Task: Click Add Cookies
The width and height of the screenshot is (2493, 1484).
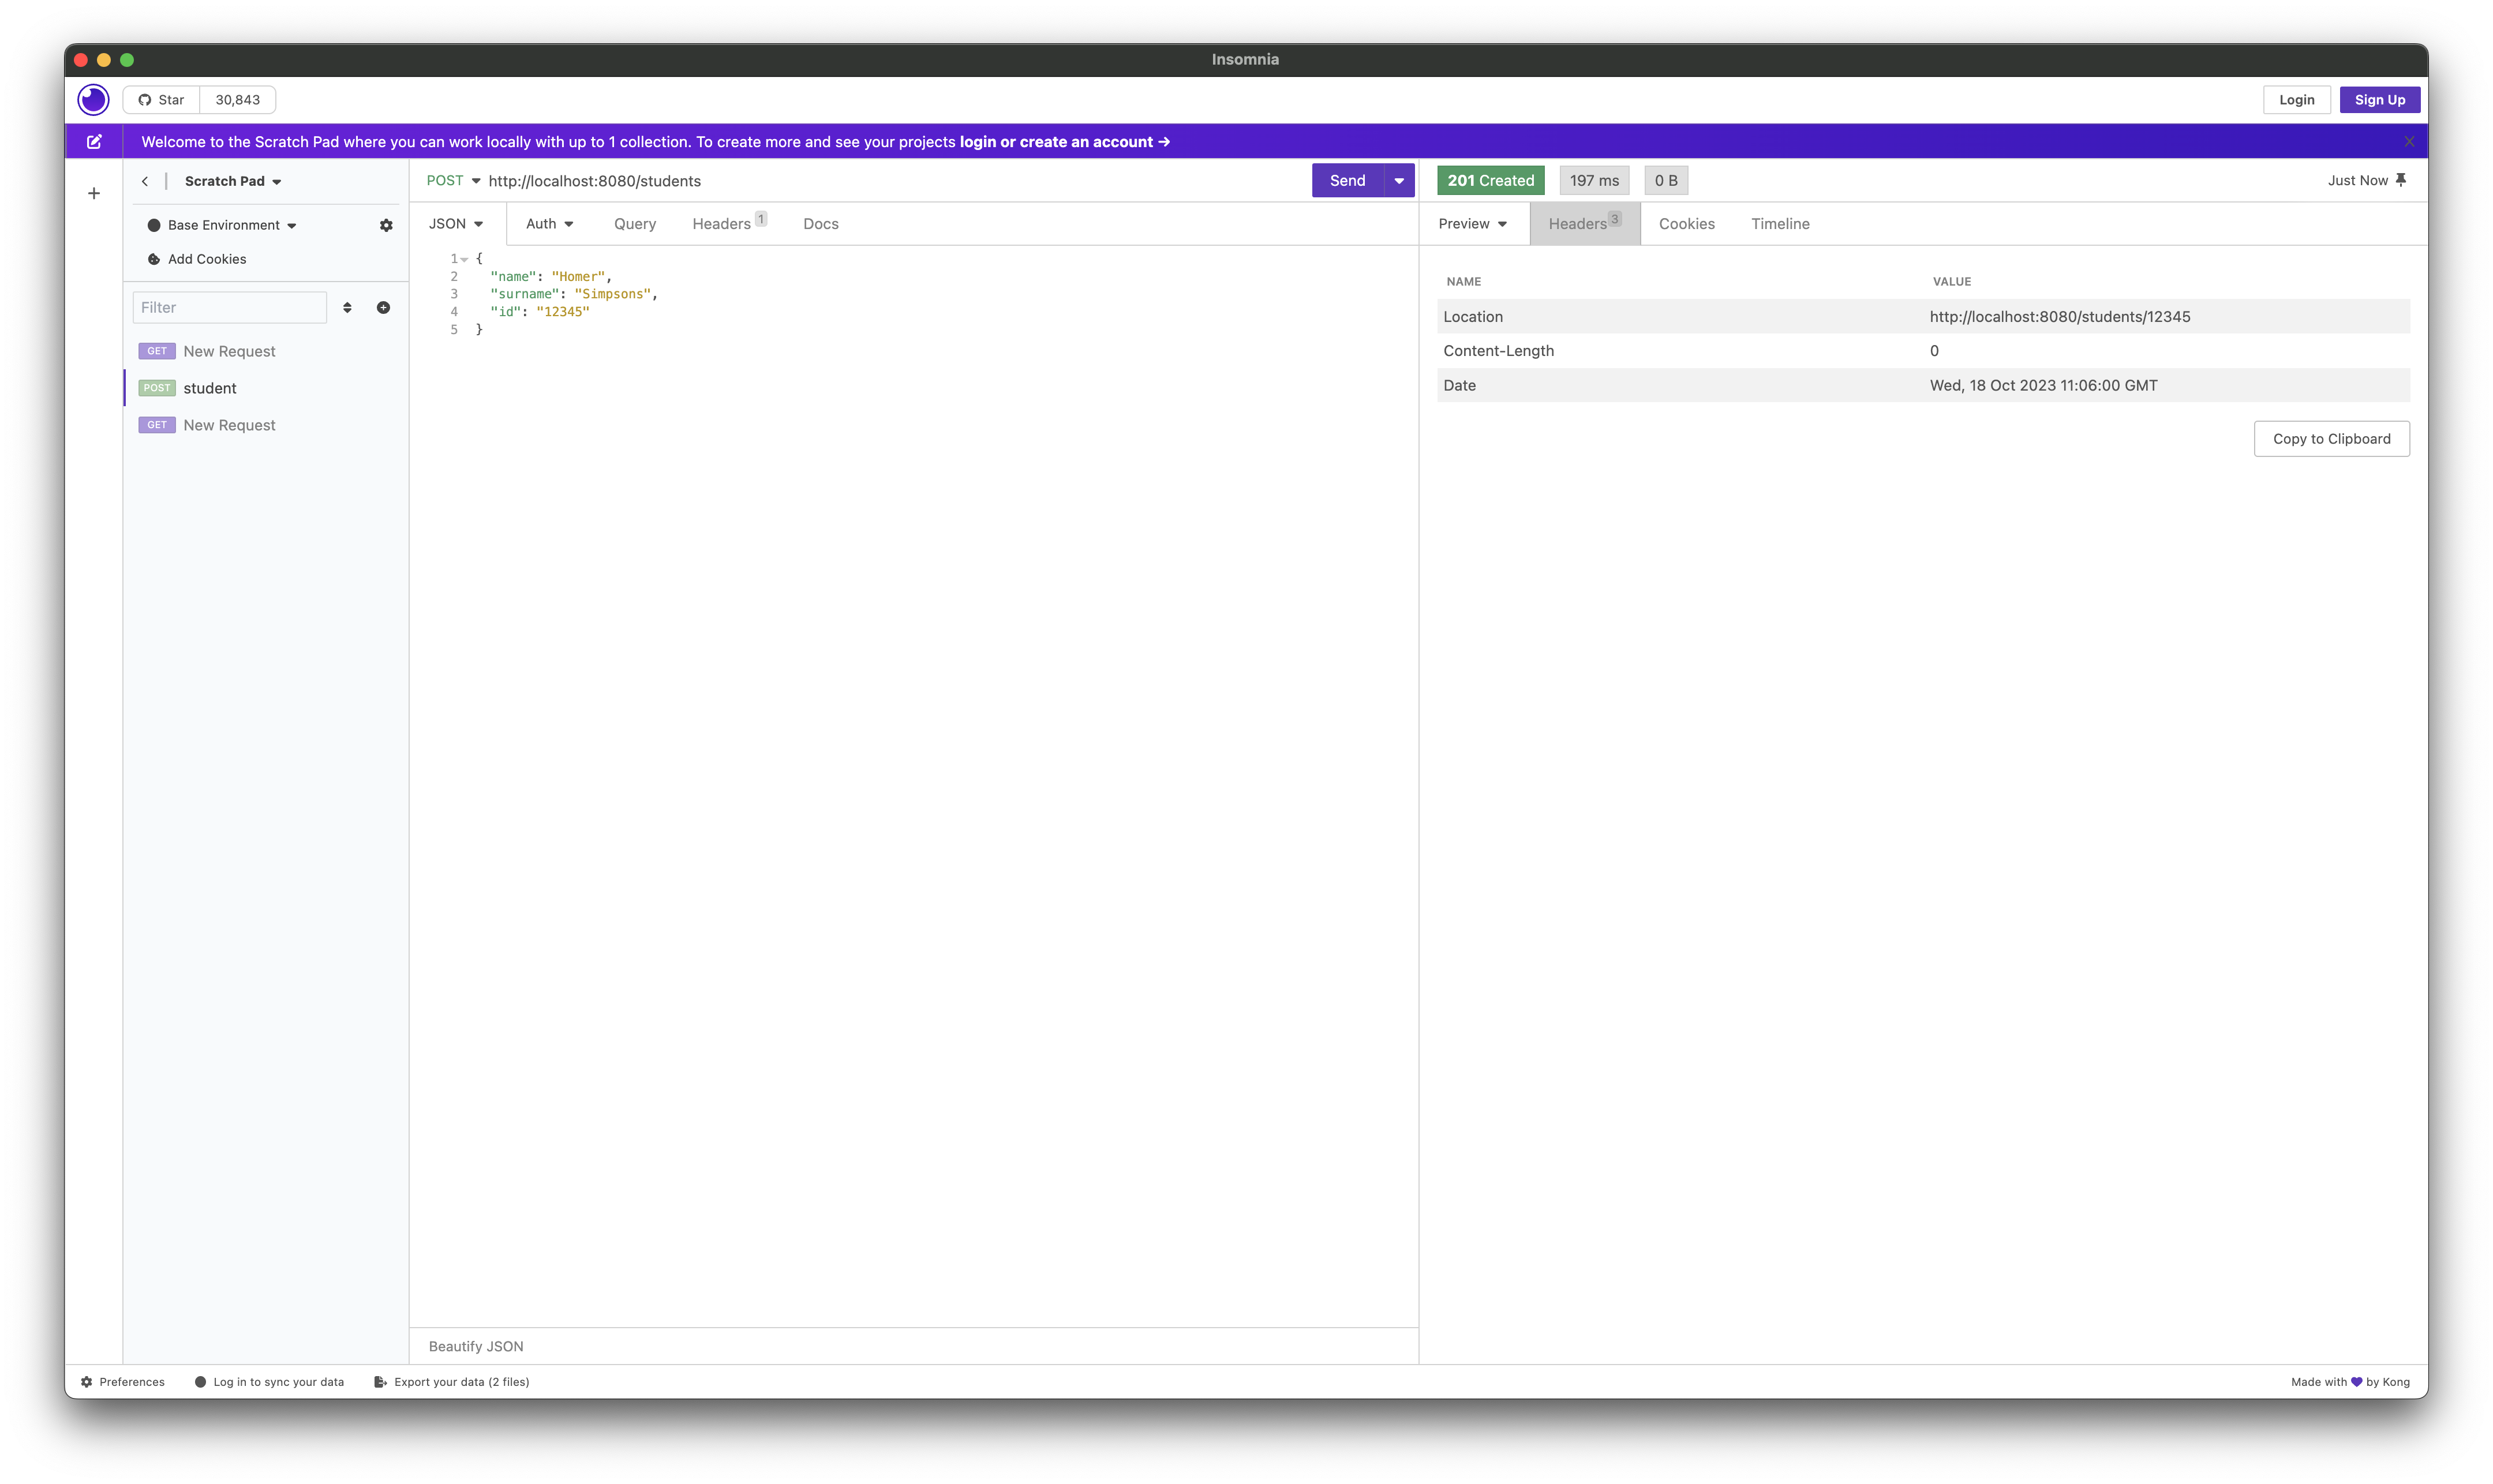Action: 197,259
